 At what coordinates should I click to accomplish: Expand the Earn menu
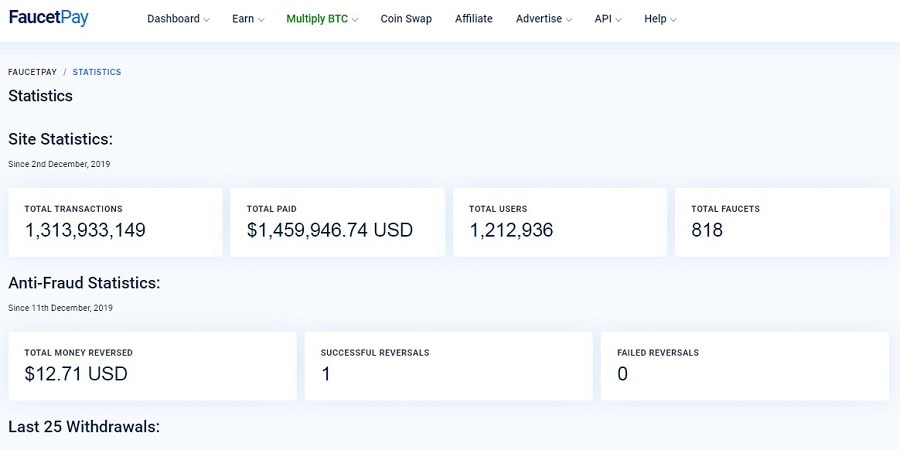coord(248,19)
